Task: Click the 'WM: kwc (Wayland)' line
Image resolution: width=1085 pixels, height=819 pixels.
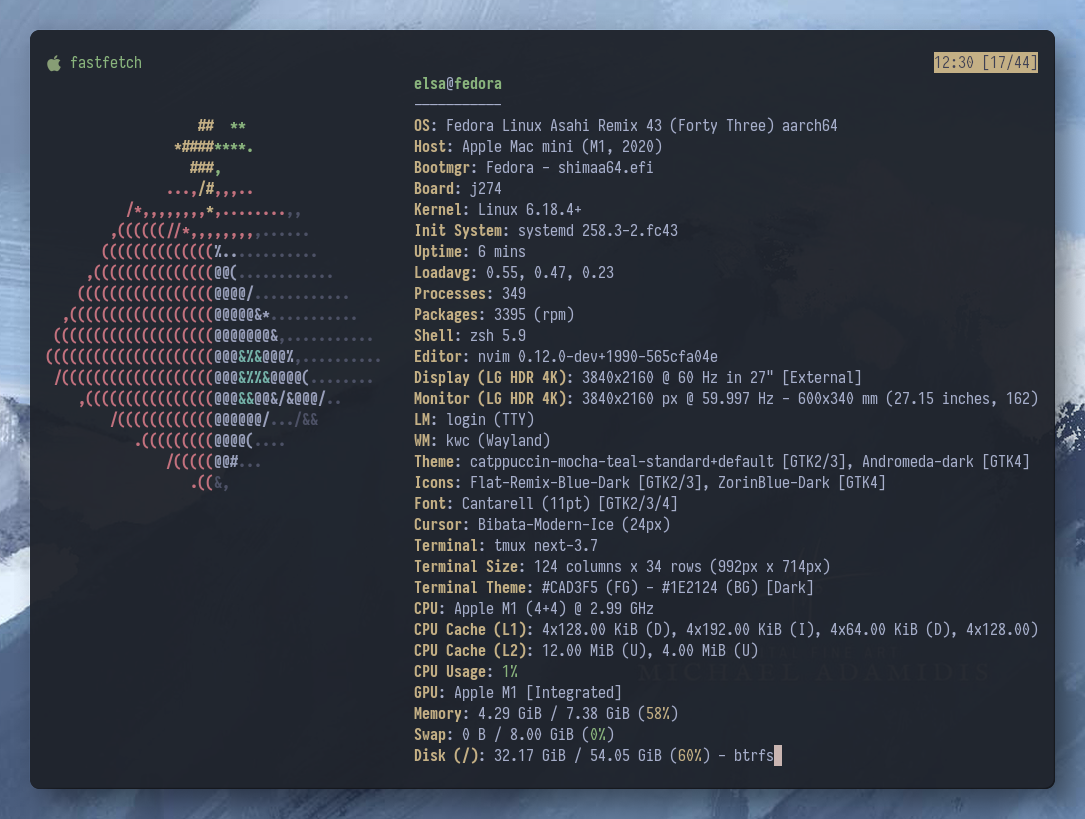Action: (482, 441)
